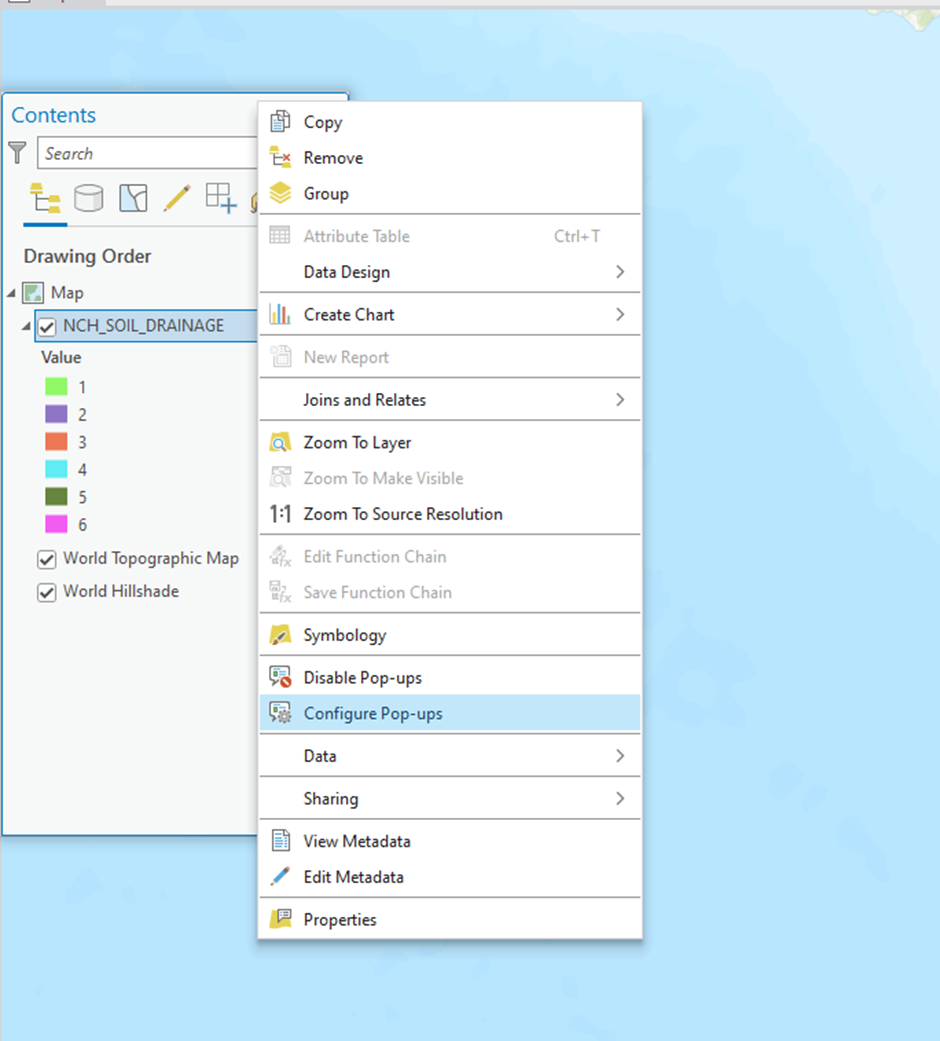The height and width of the screenshot is (1041, 940).
Task: Click the filter icon in Contents panel
Action: [16, 153]
